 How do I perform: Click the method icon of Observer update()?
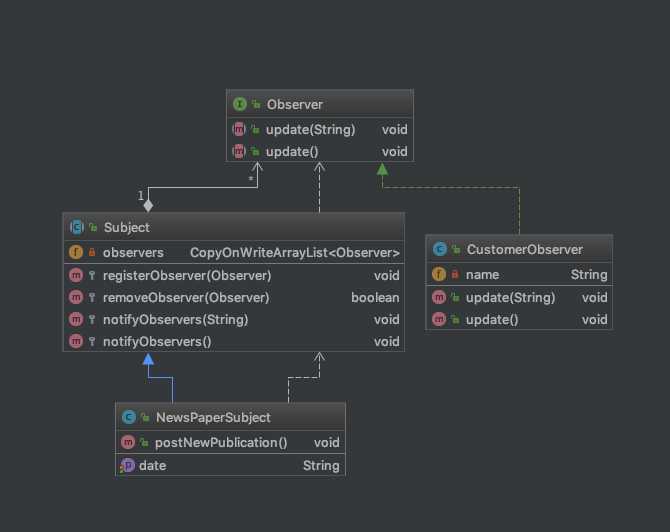[x=239, y=151]
